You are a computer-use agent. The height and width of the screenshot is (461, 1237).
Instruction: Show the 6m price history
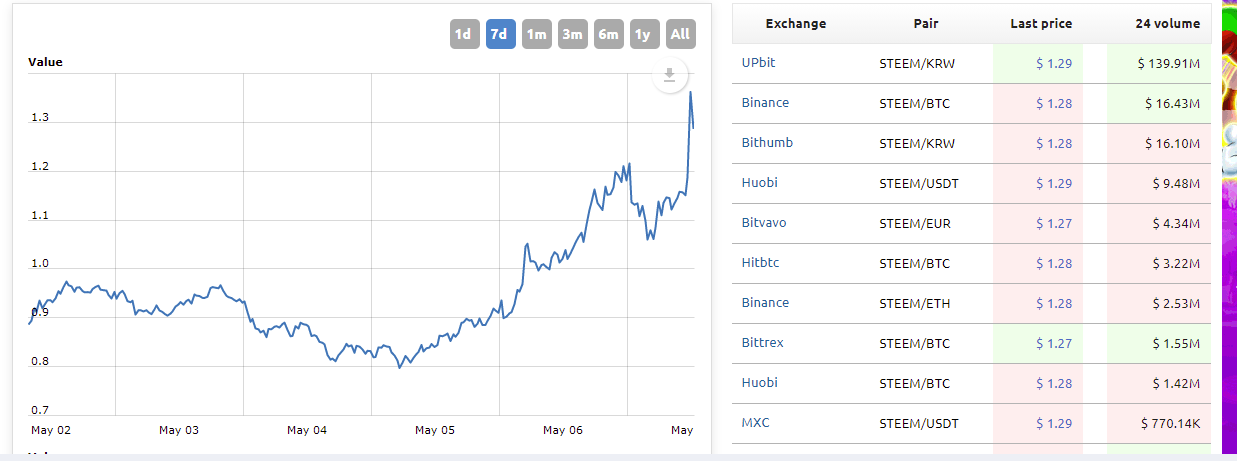coord(608,34)
